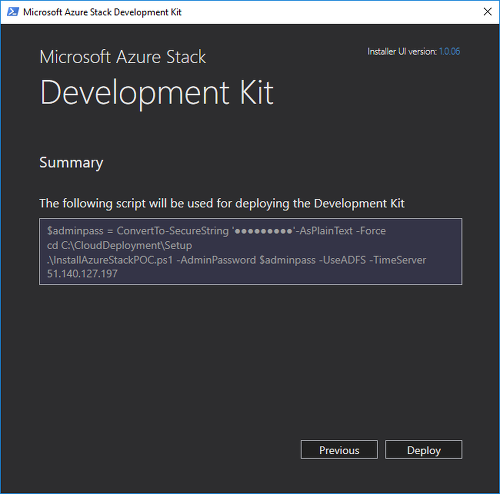Image resolution: width=500 pixels, height=494 pixels.
Task: Click the Summary heading
Action: (x=71, y=163)
